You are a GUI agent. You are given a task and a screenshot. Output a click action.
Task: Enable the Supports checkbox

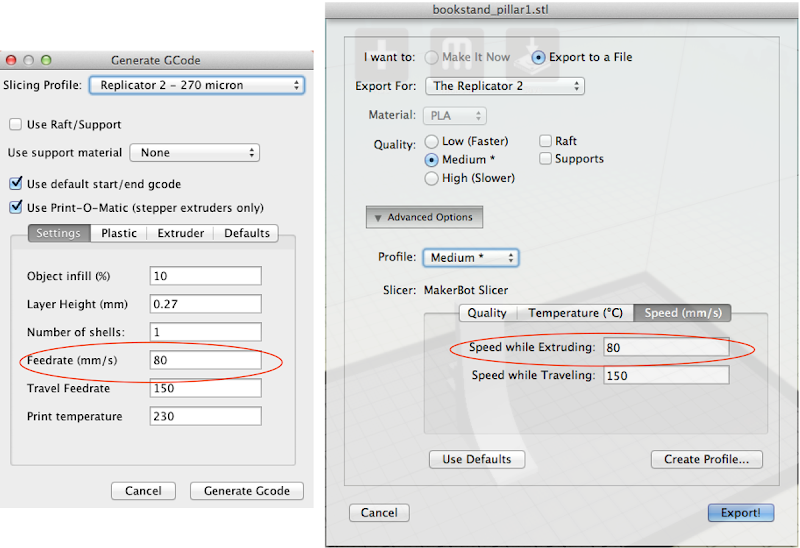coord(545,158)
